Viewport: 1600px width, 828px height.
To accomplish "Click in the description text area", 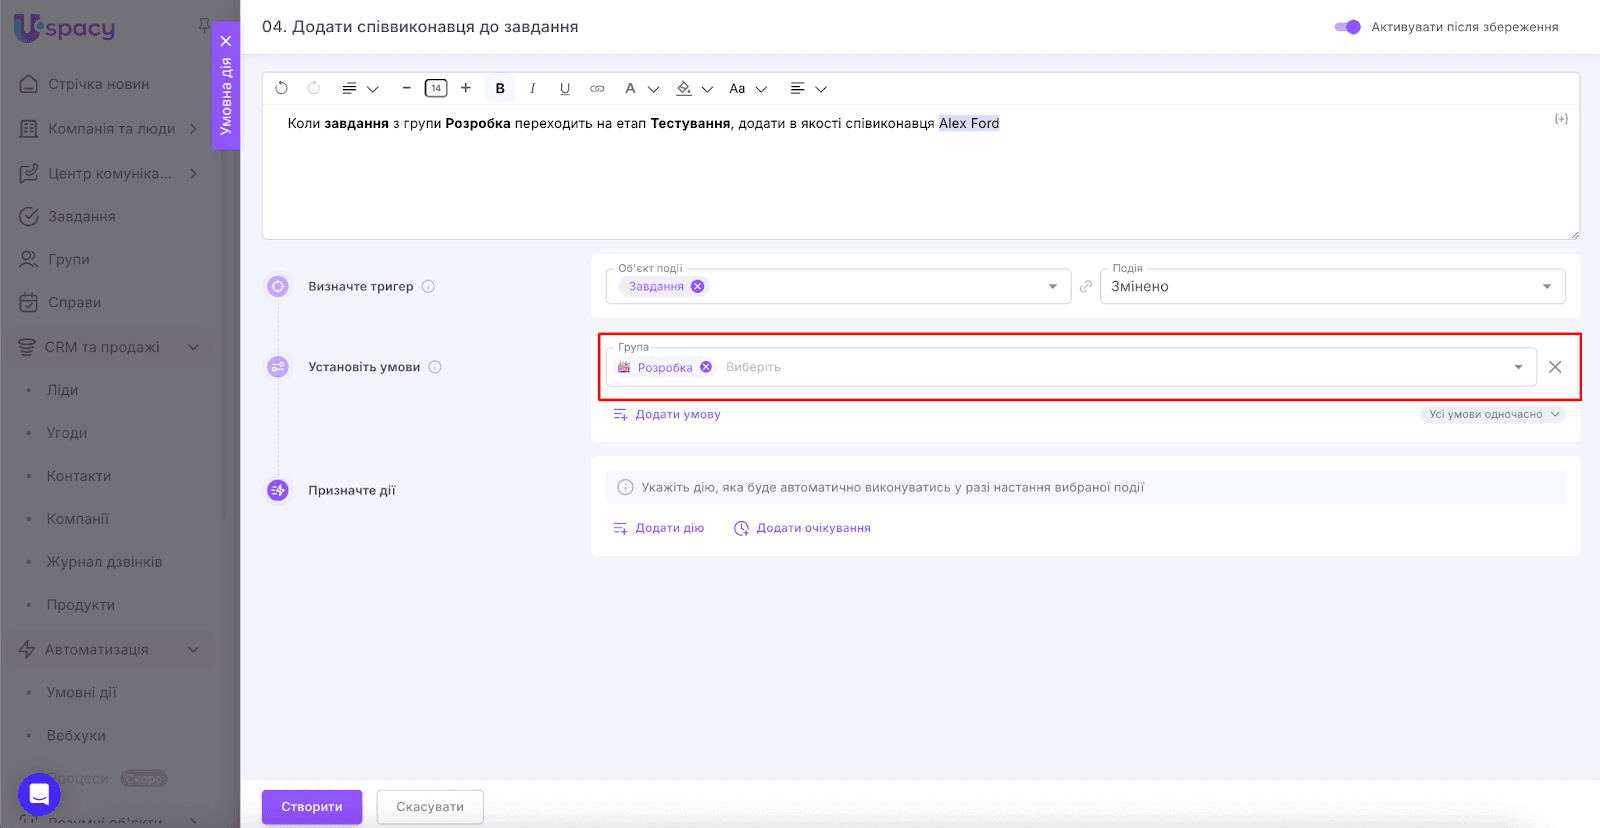I will coord(920,180).
